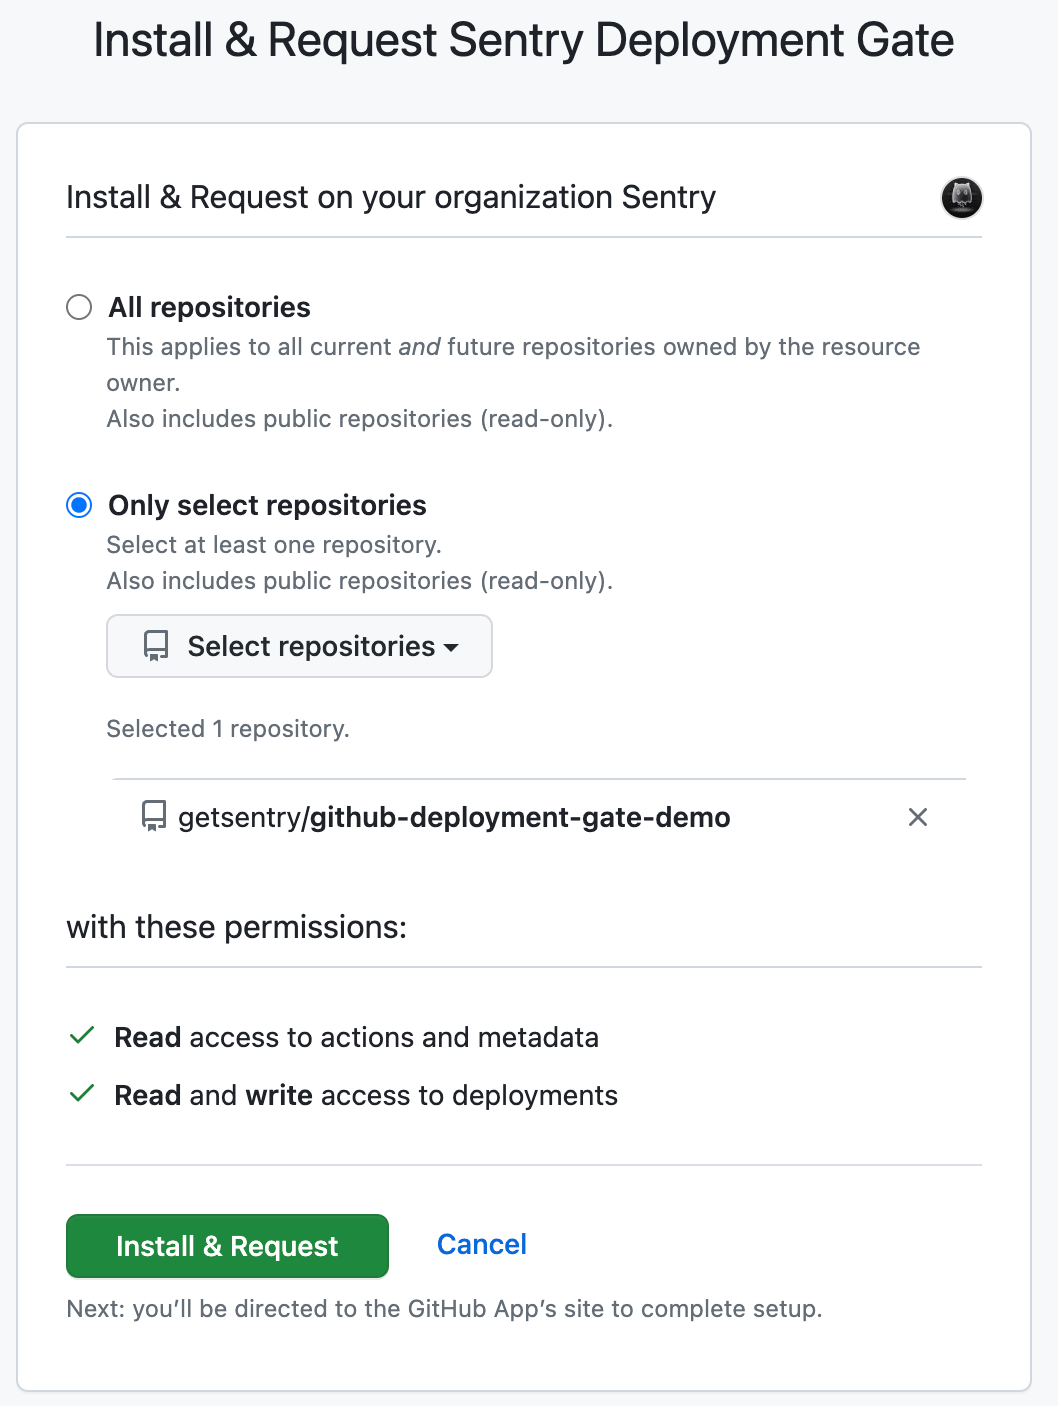Click the Sentry organization avatar icon
Viewport: 1058px width, 1406px height.
click(960, 198)
